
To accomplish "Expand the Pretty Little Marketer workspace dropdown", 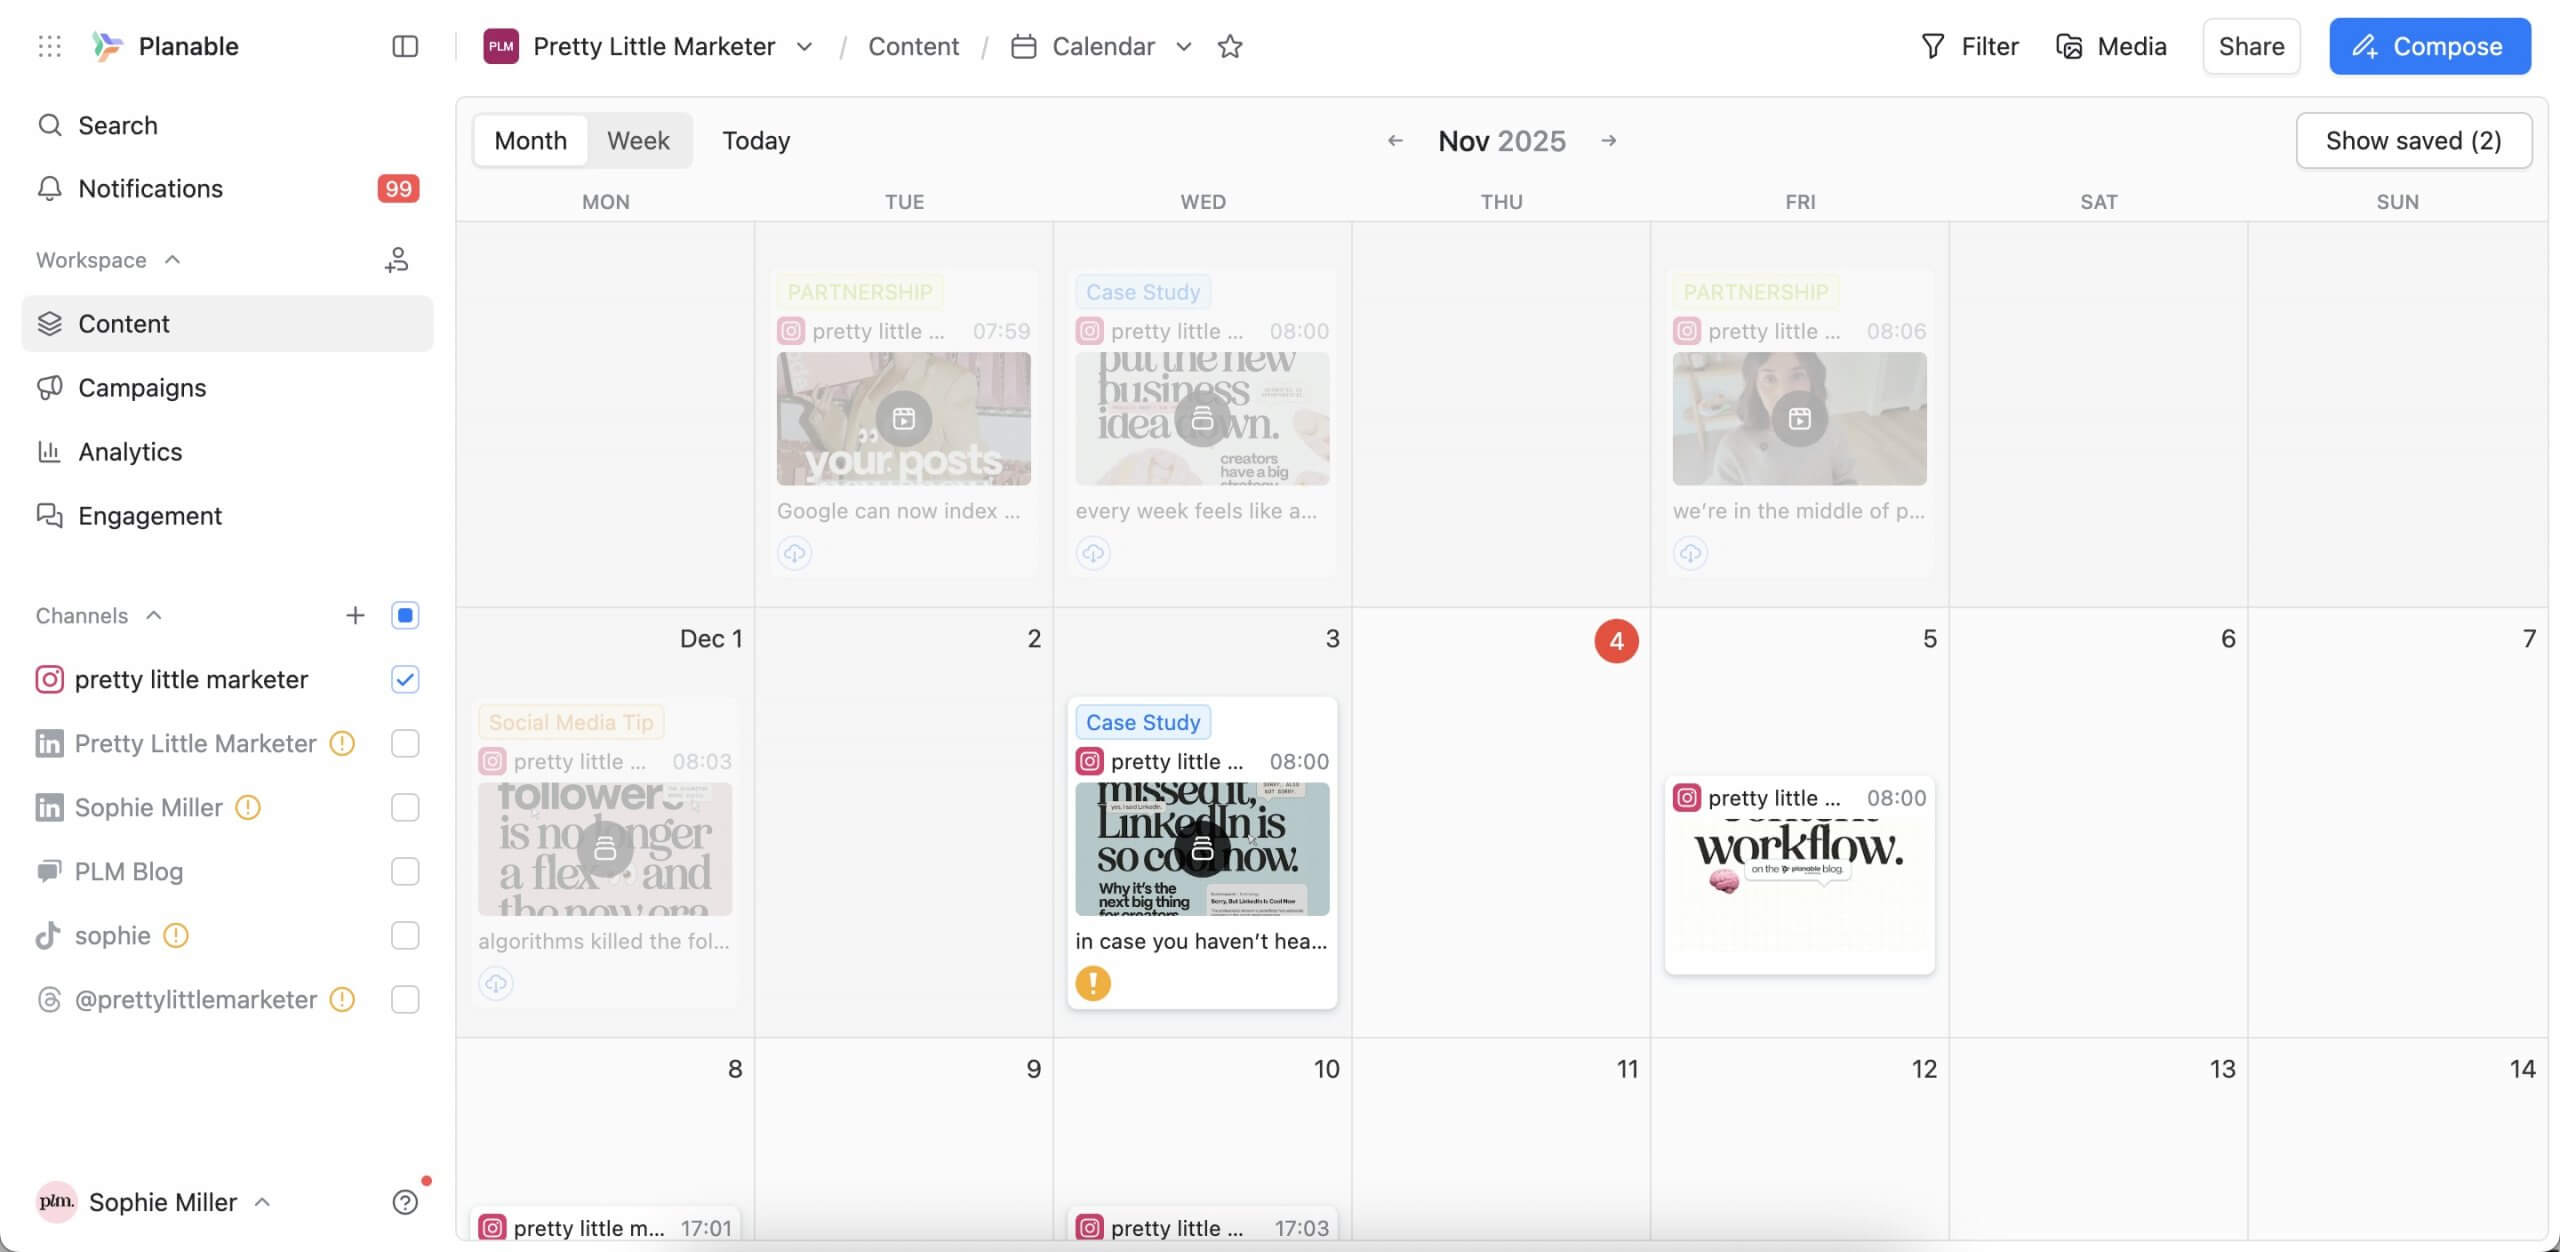I will tap(805, 46).
